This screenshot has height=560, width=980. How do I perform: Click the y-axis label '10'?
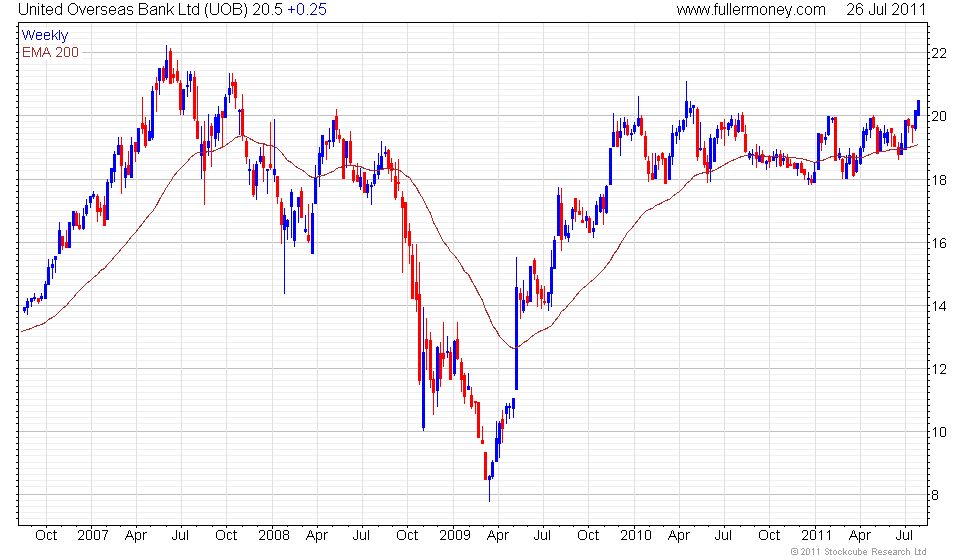(x=939, y=432)
